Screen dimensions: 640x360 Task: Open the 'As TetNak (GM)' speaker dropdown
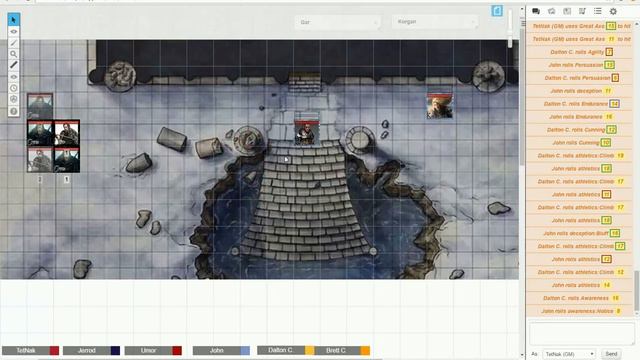click(x=569, y=354)
